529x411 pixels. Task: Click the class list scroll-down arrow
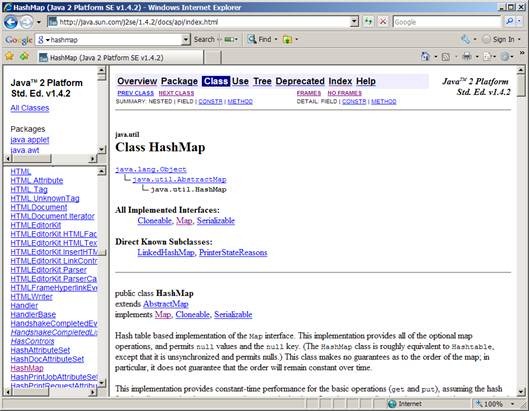(x=102, y=382)
